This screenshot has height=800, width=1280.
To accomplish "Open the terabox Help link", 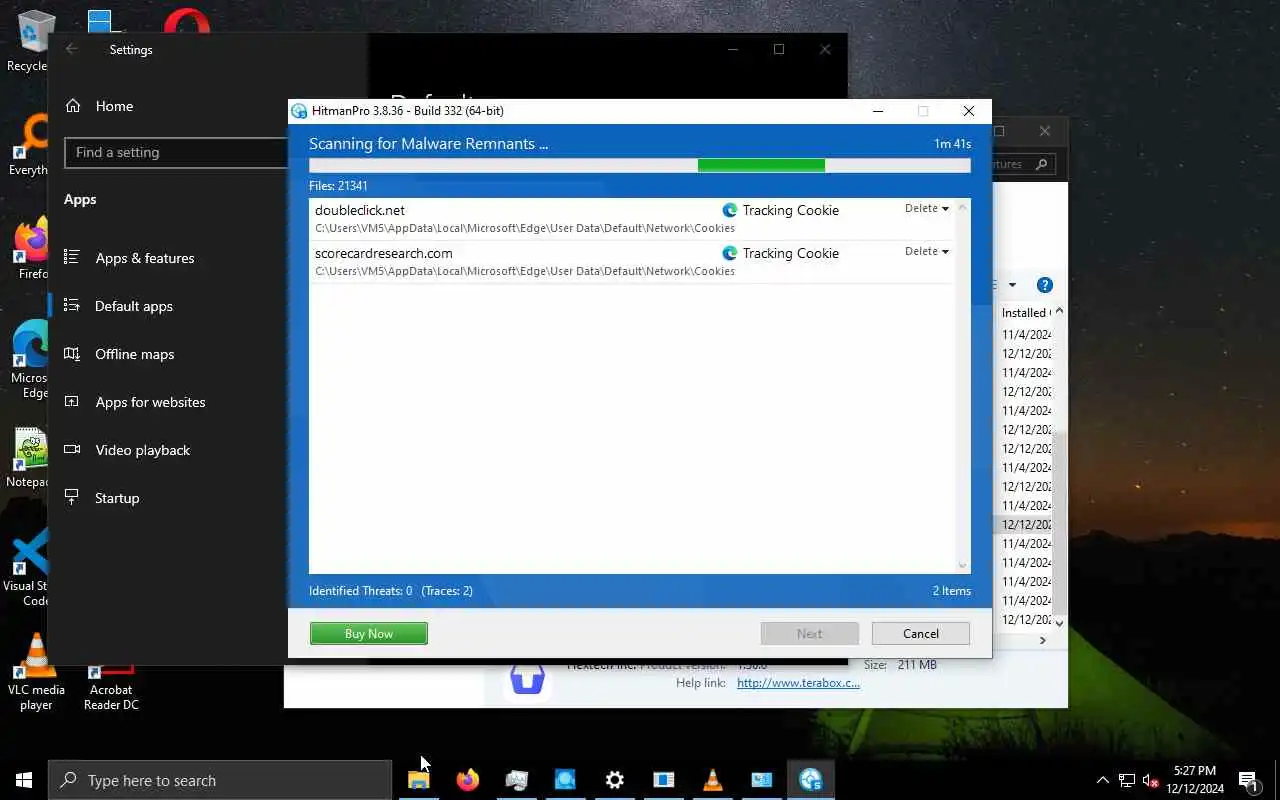I will (798, 683).
